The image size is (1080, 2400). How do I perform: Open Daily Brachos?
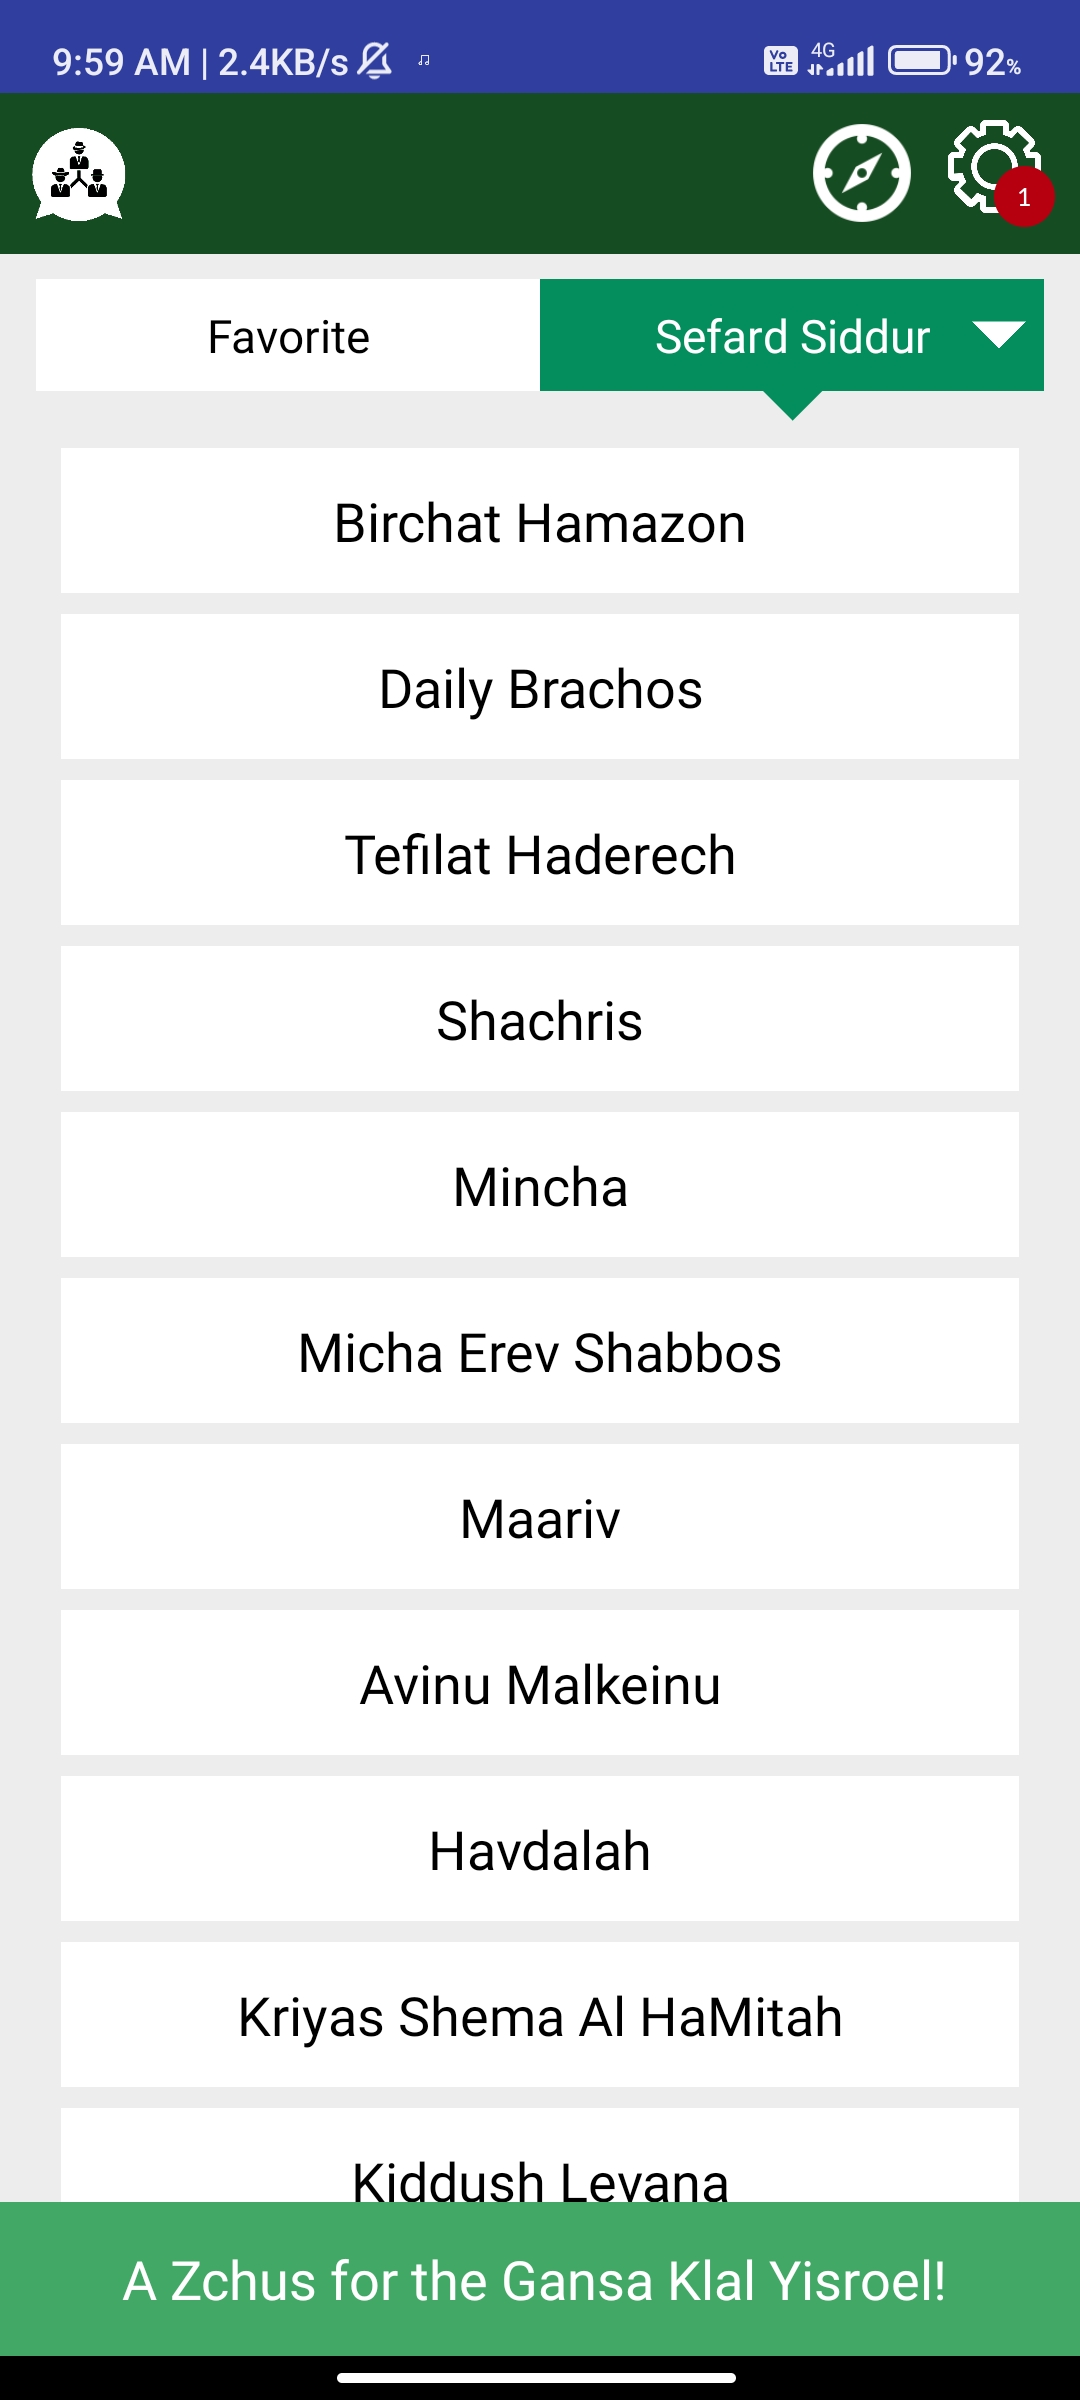pyautogui.click(x=540, y=687)
